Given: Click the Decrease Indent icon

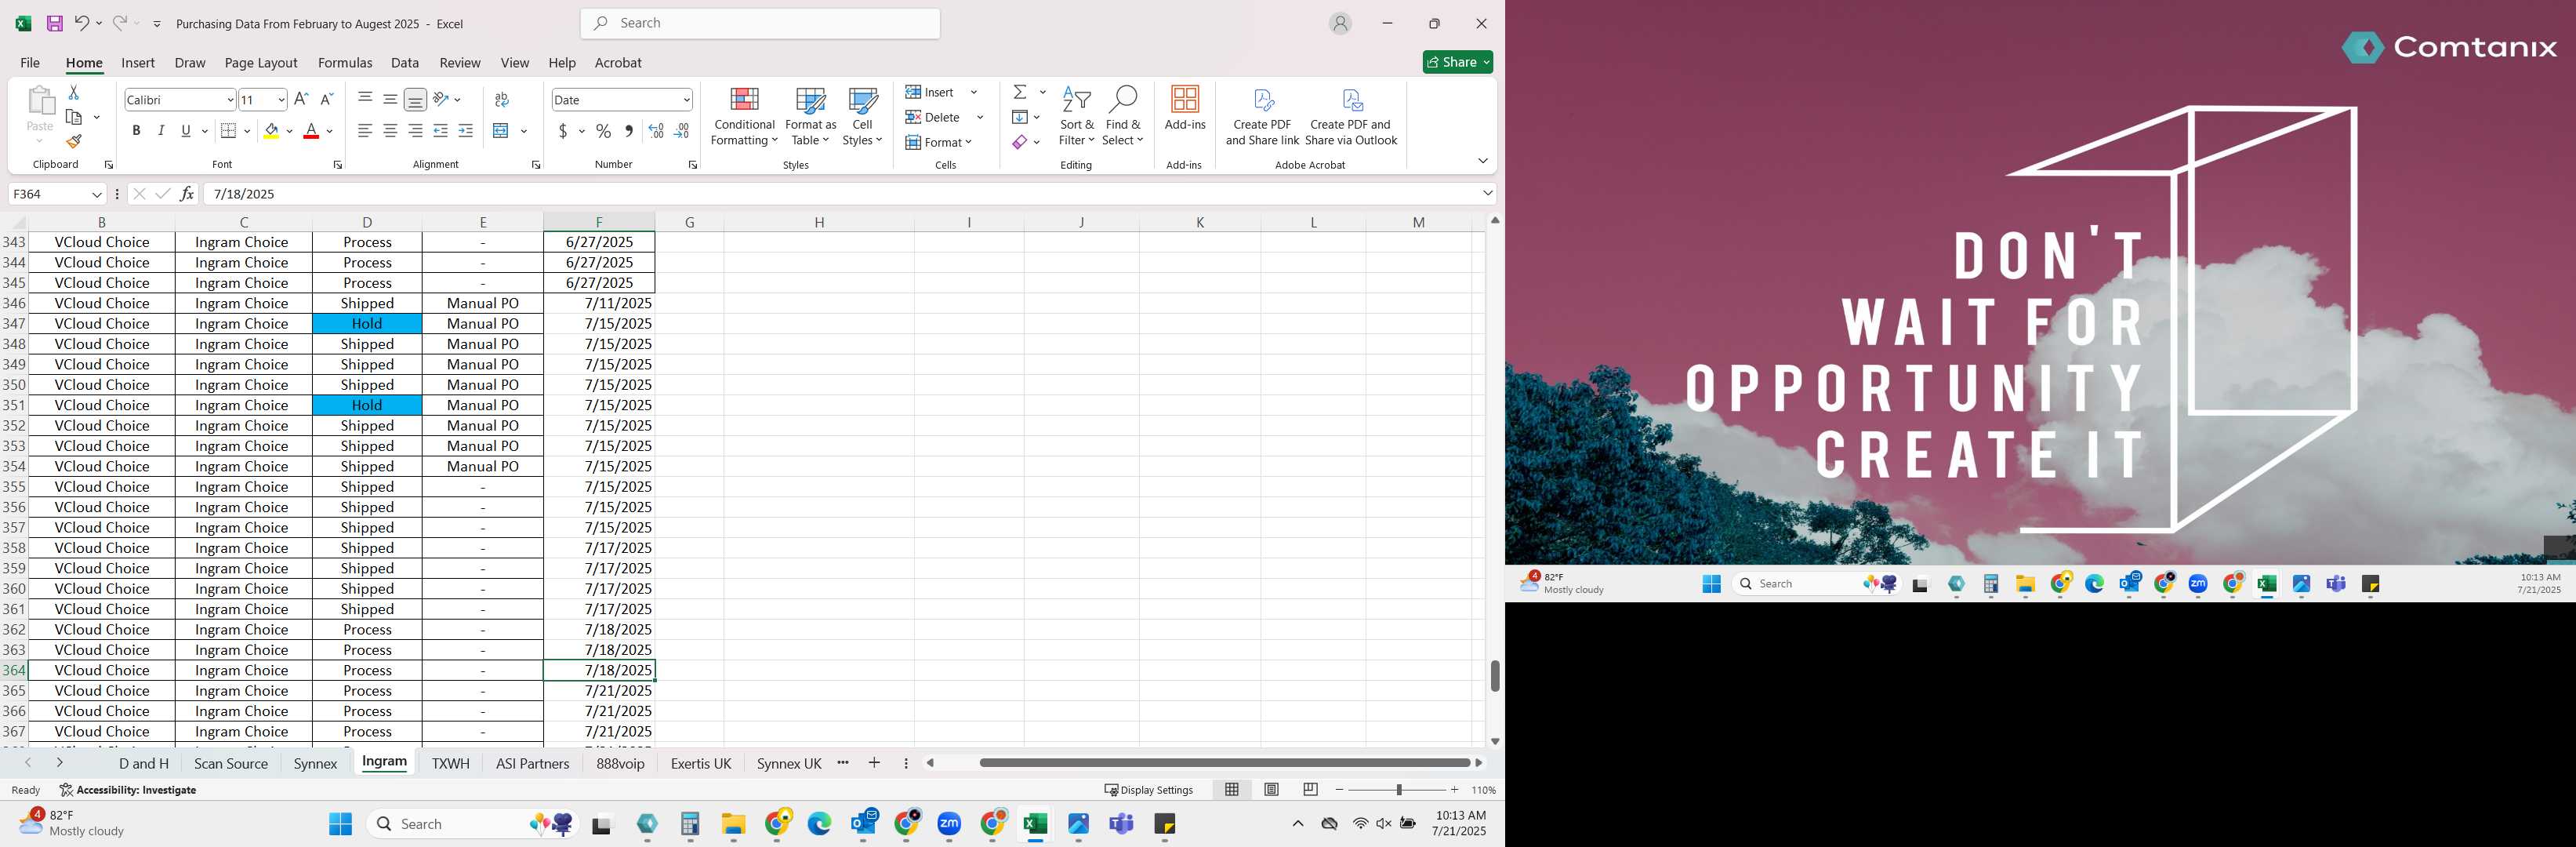Looking at the screenshot, I should [440, 131].
